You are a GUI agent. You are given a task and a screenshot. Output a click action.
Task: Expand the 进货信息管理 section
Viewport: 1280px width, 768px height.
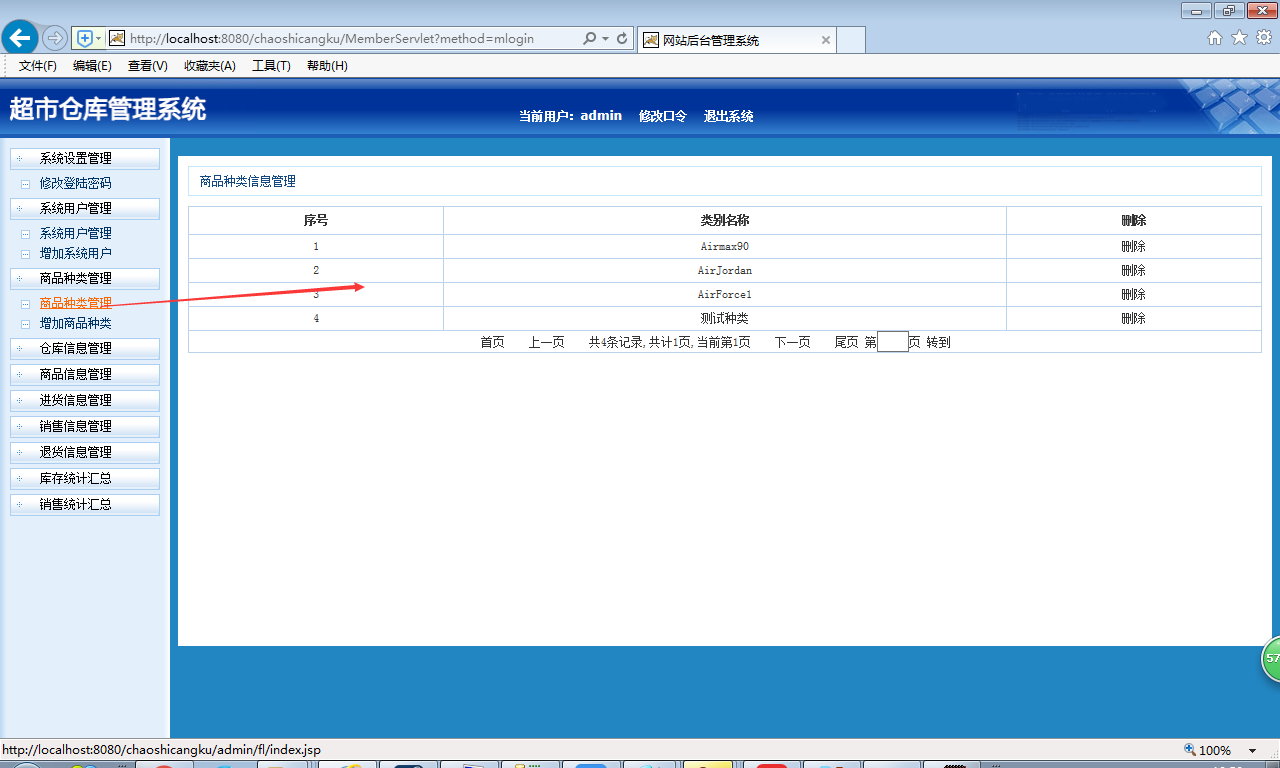pos(85,401)
